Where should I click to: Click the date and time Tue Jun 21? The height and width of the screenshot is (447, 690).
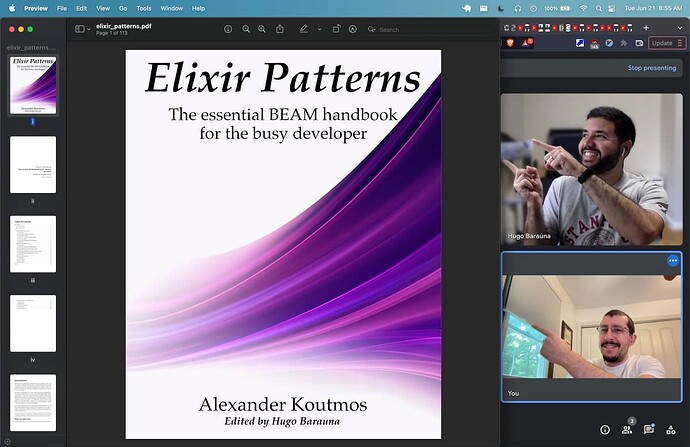[653, 8]
